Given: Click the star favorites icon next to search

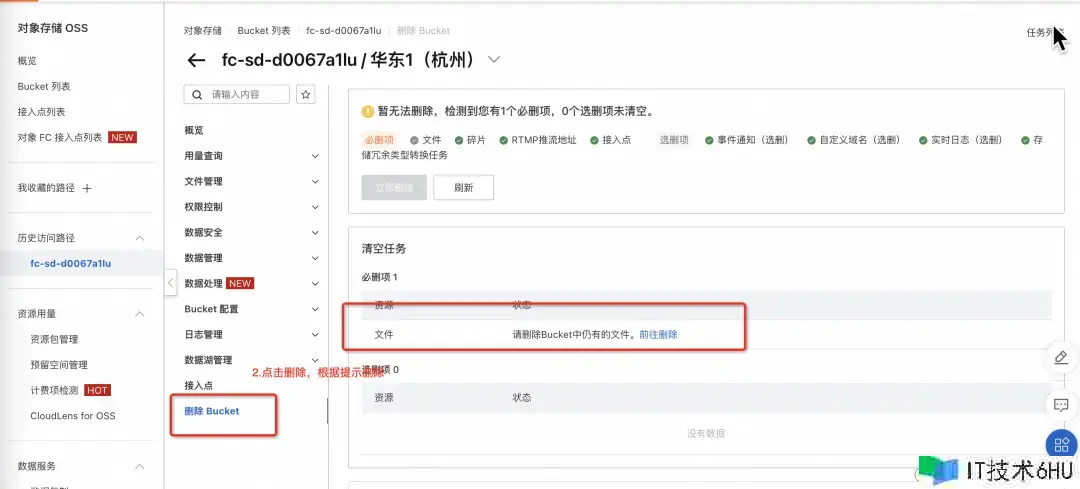Looking at the screenshot, I should tap(306, 94).
